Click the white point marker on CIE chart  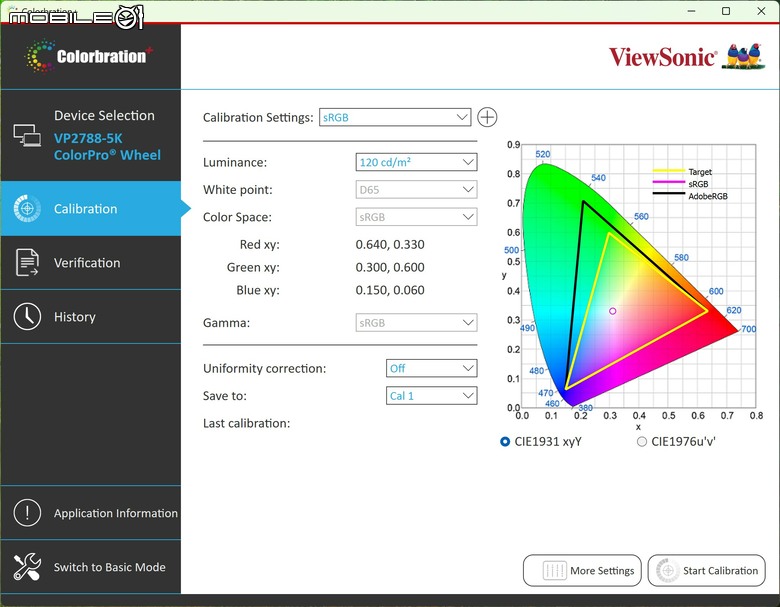click(x=613, y=311)
